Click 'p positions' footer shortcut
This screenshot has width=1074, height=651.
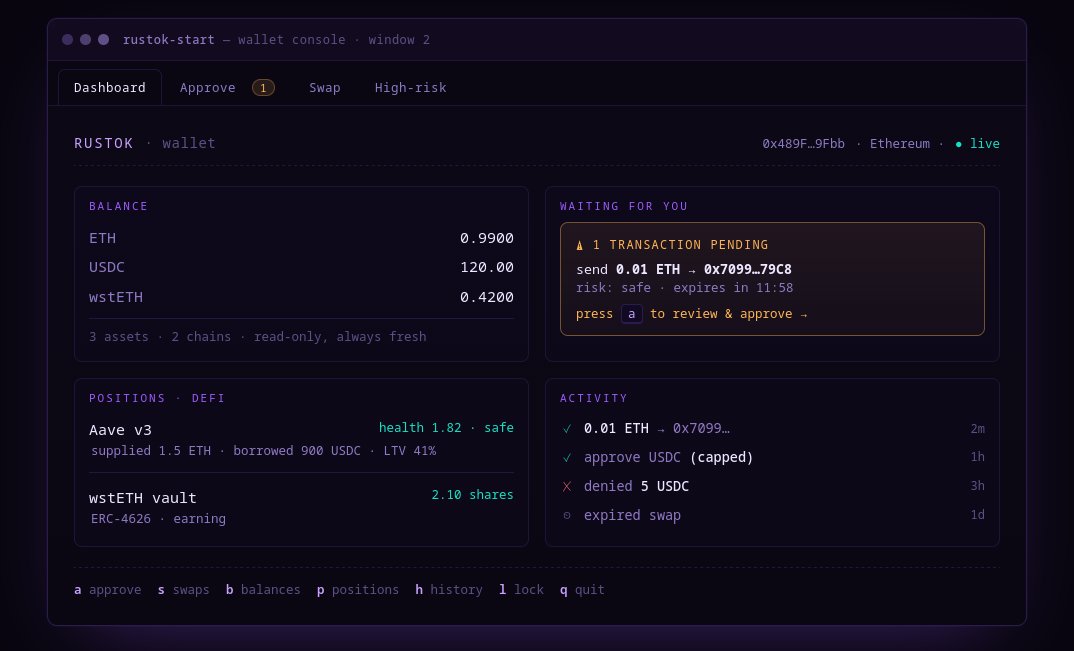(358, 590)
